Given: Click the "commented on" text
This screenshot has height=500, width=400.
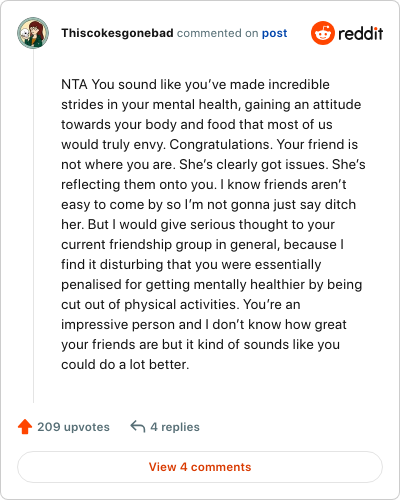Looking at the screenshot, I should 217,33.
